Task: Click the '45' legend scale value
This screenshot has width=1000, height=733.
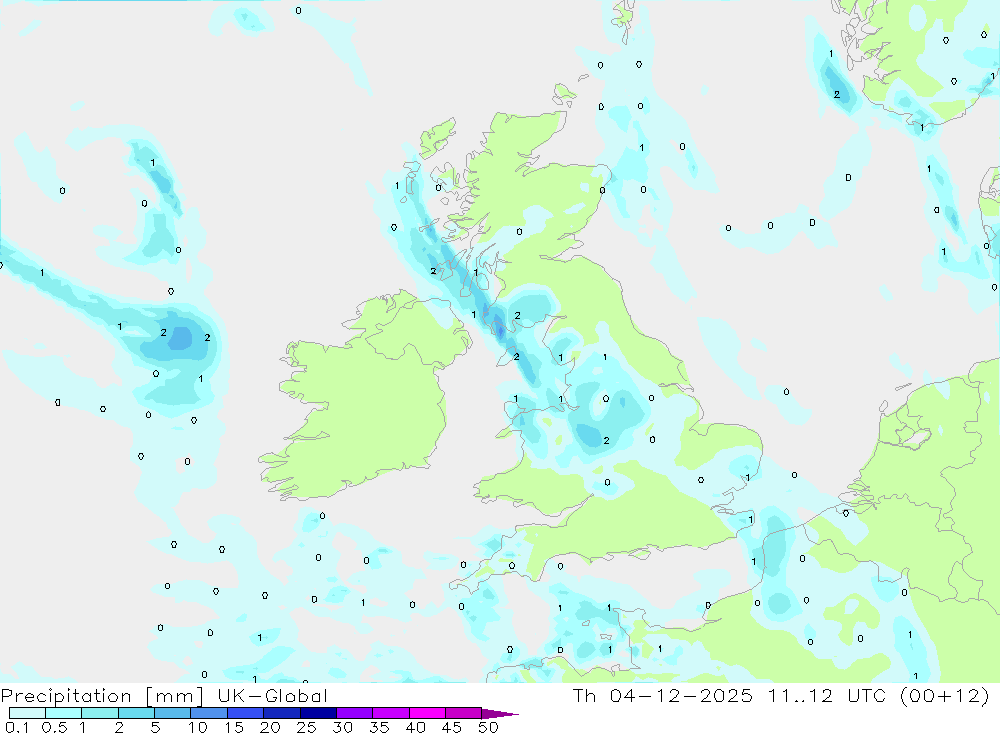Action: coord(452,727)
